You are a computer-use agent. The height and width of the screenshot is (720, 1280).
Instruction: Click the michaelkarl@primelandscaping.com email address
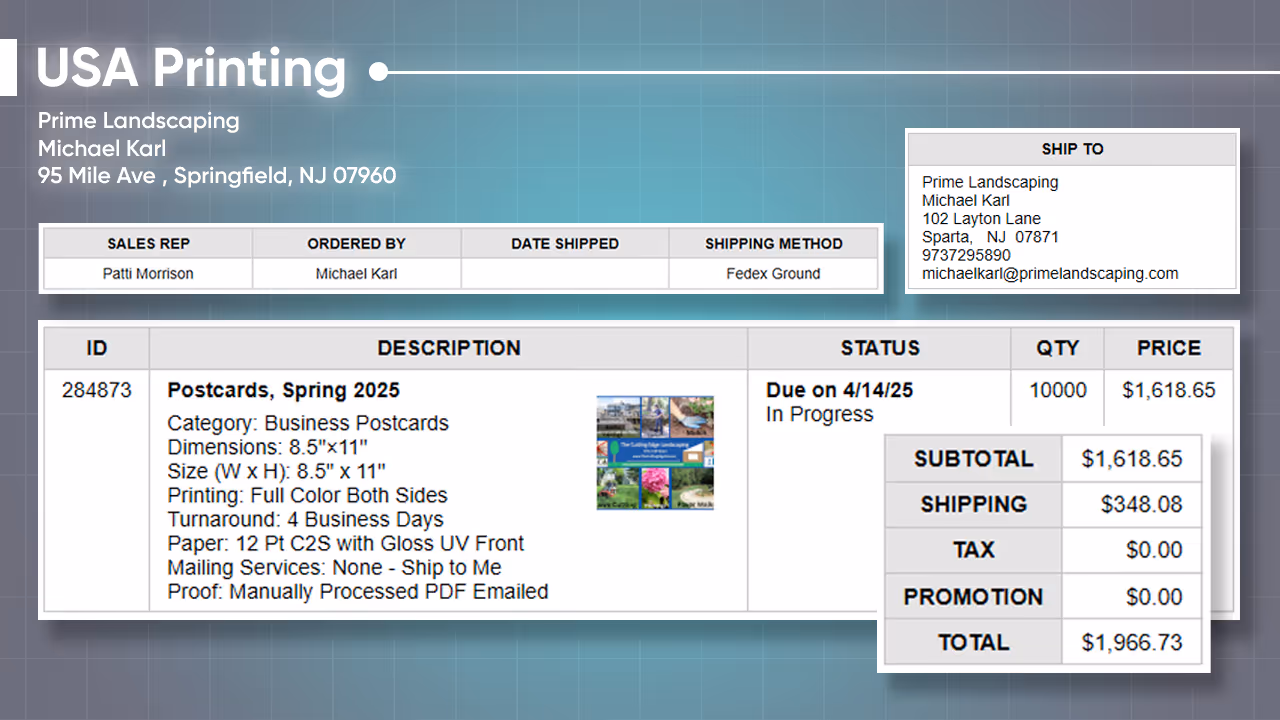click(x=1050, y=273)
